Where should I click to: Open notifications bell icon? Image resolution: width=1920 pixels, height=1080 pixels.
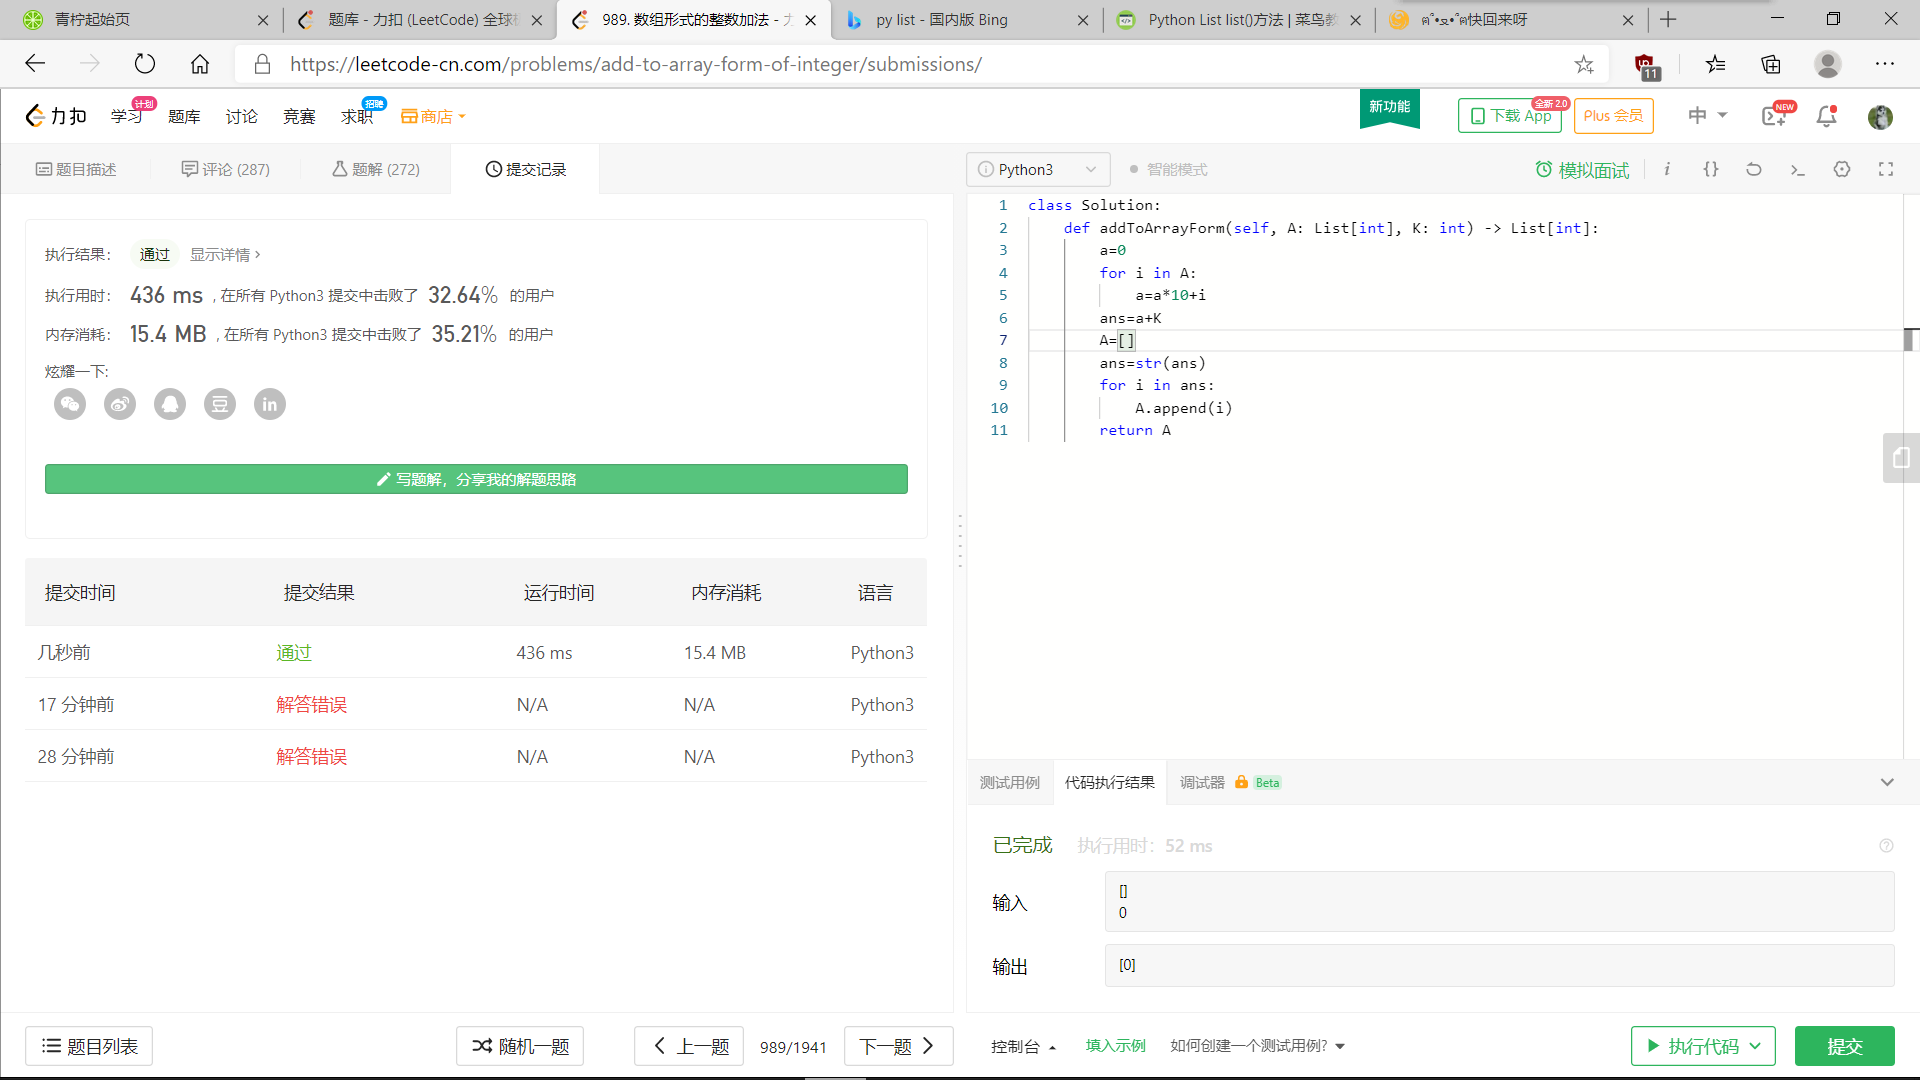1826,117
